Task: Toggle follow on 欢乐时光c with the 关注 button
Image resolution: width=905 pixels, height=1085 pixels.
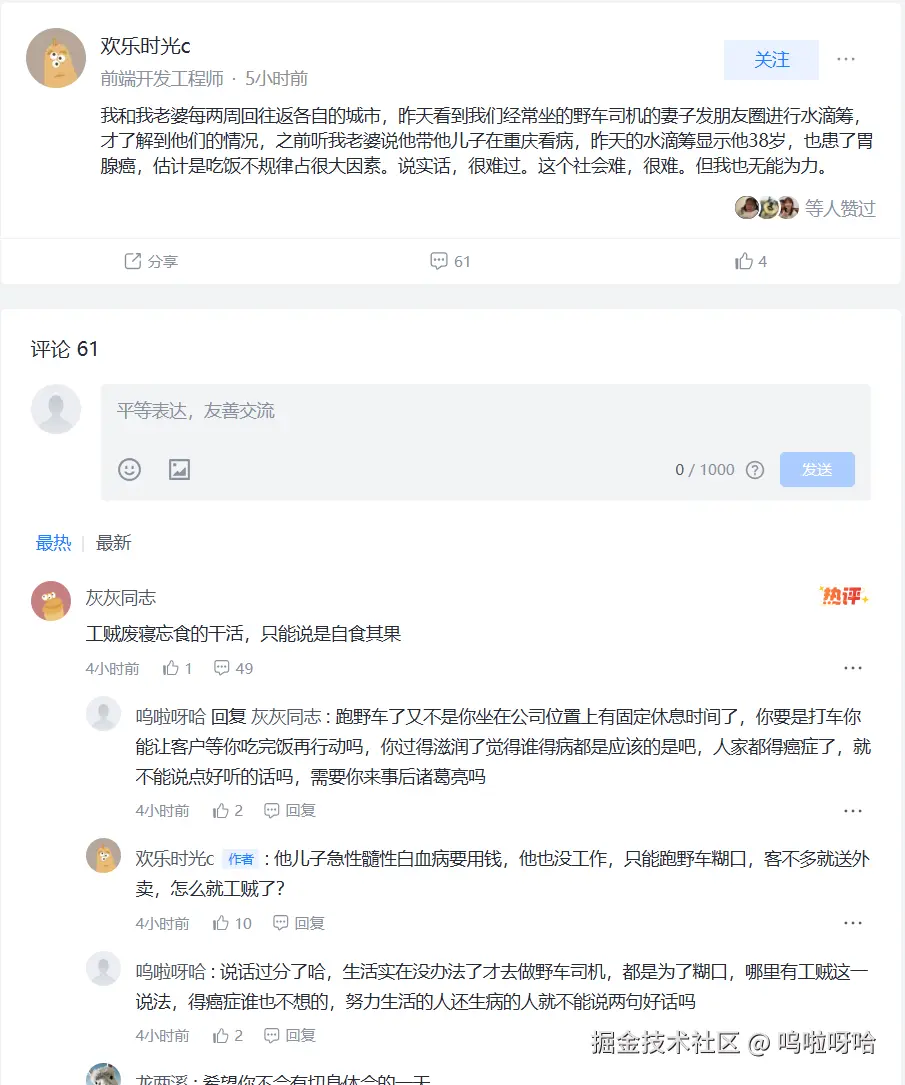Action: tap(771, 60)
